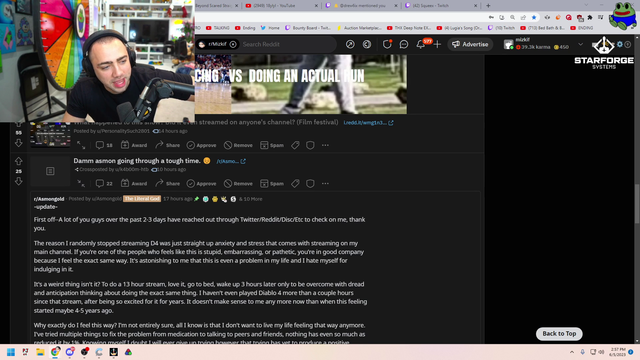Open Reddit Popular feed compass icon
Viewport: 640px width, 360px height.
tap(350, 44)
